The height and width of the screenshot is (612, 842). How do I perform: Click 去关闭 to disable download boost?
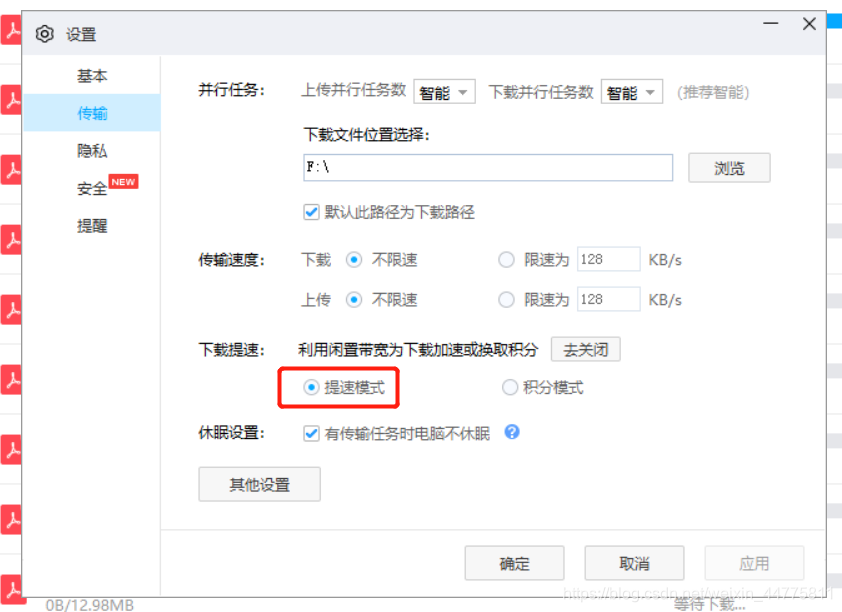tap(585, 349)
